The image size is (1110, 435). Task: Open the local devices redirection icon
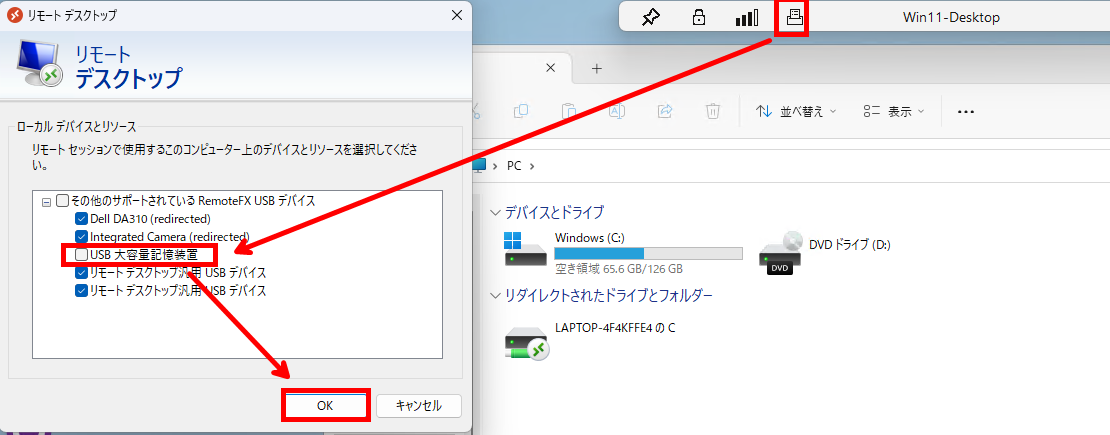(x=794, y=18)
